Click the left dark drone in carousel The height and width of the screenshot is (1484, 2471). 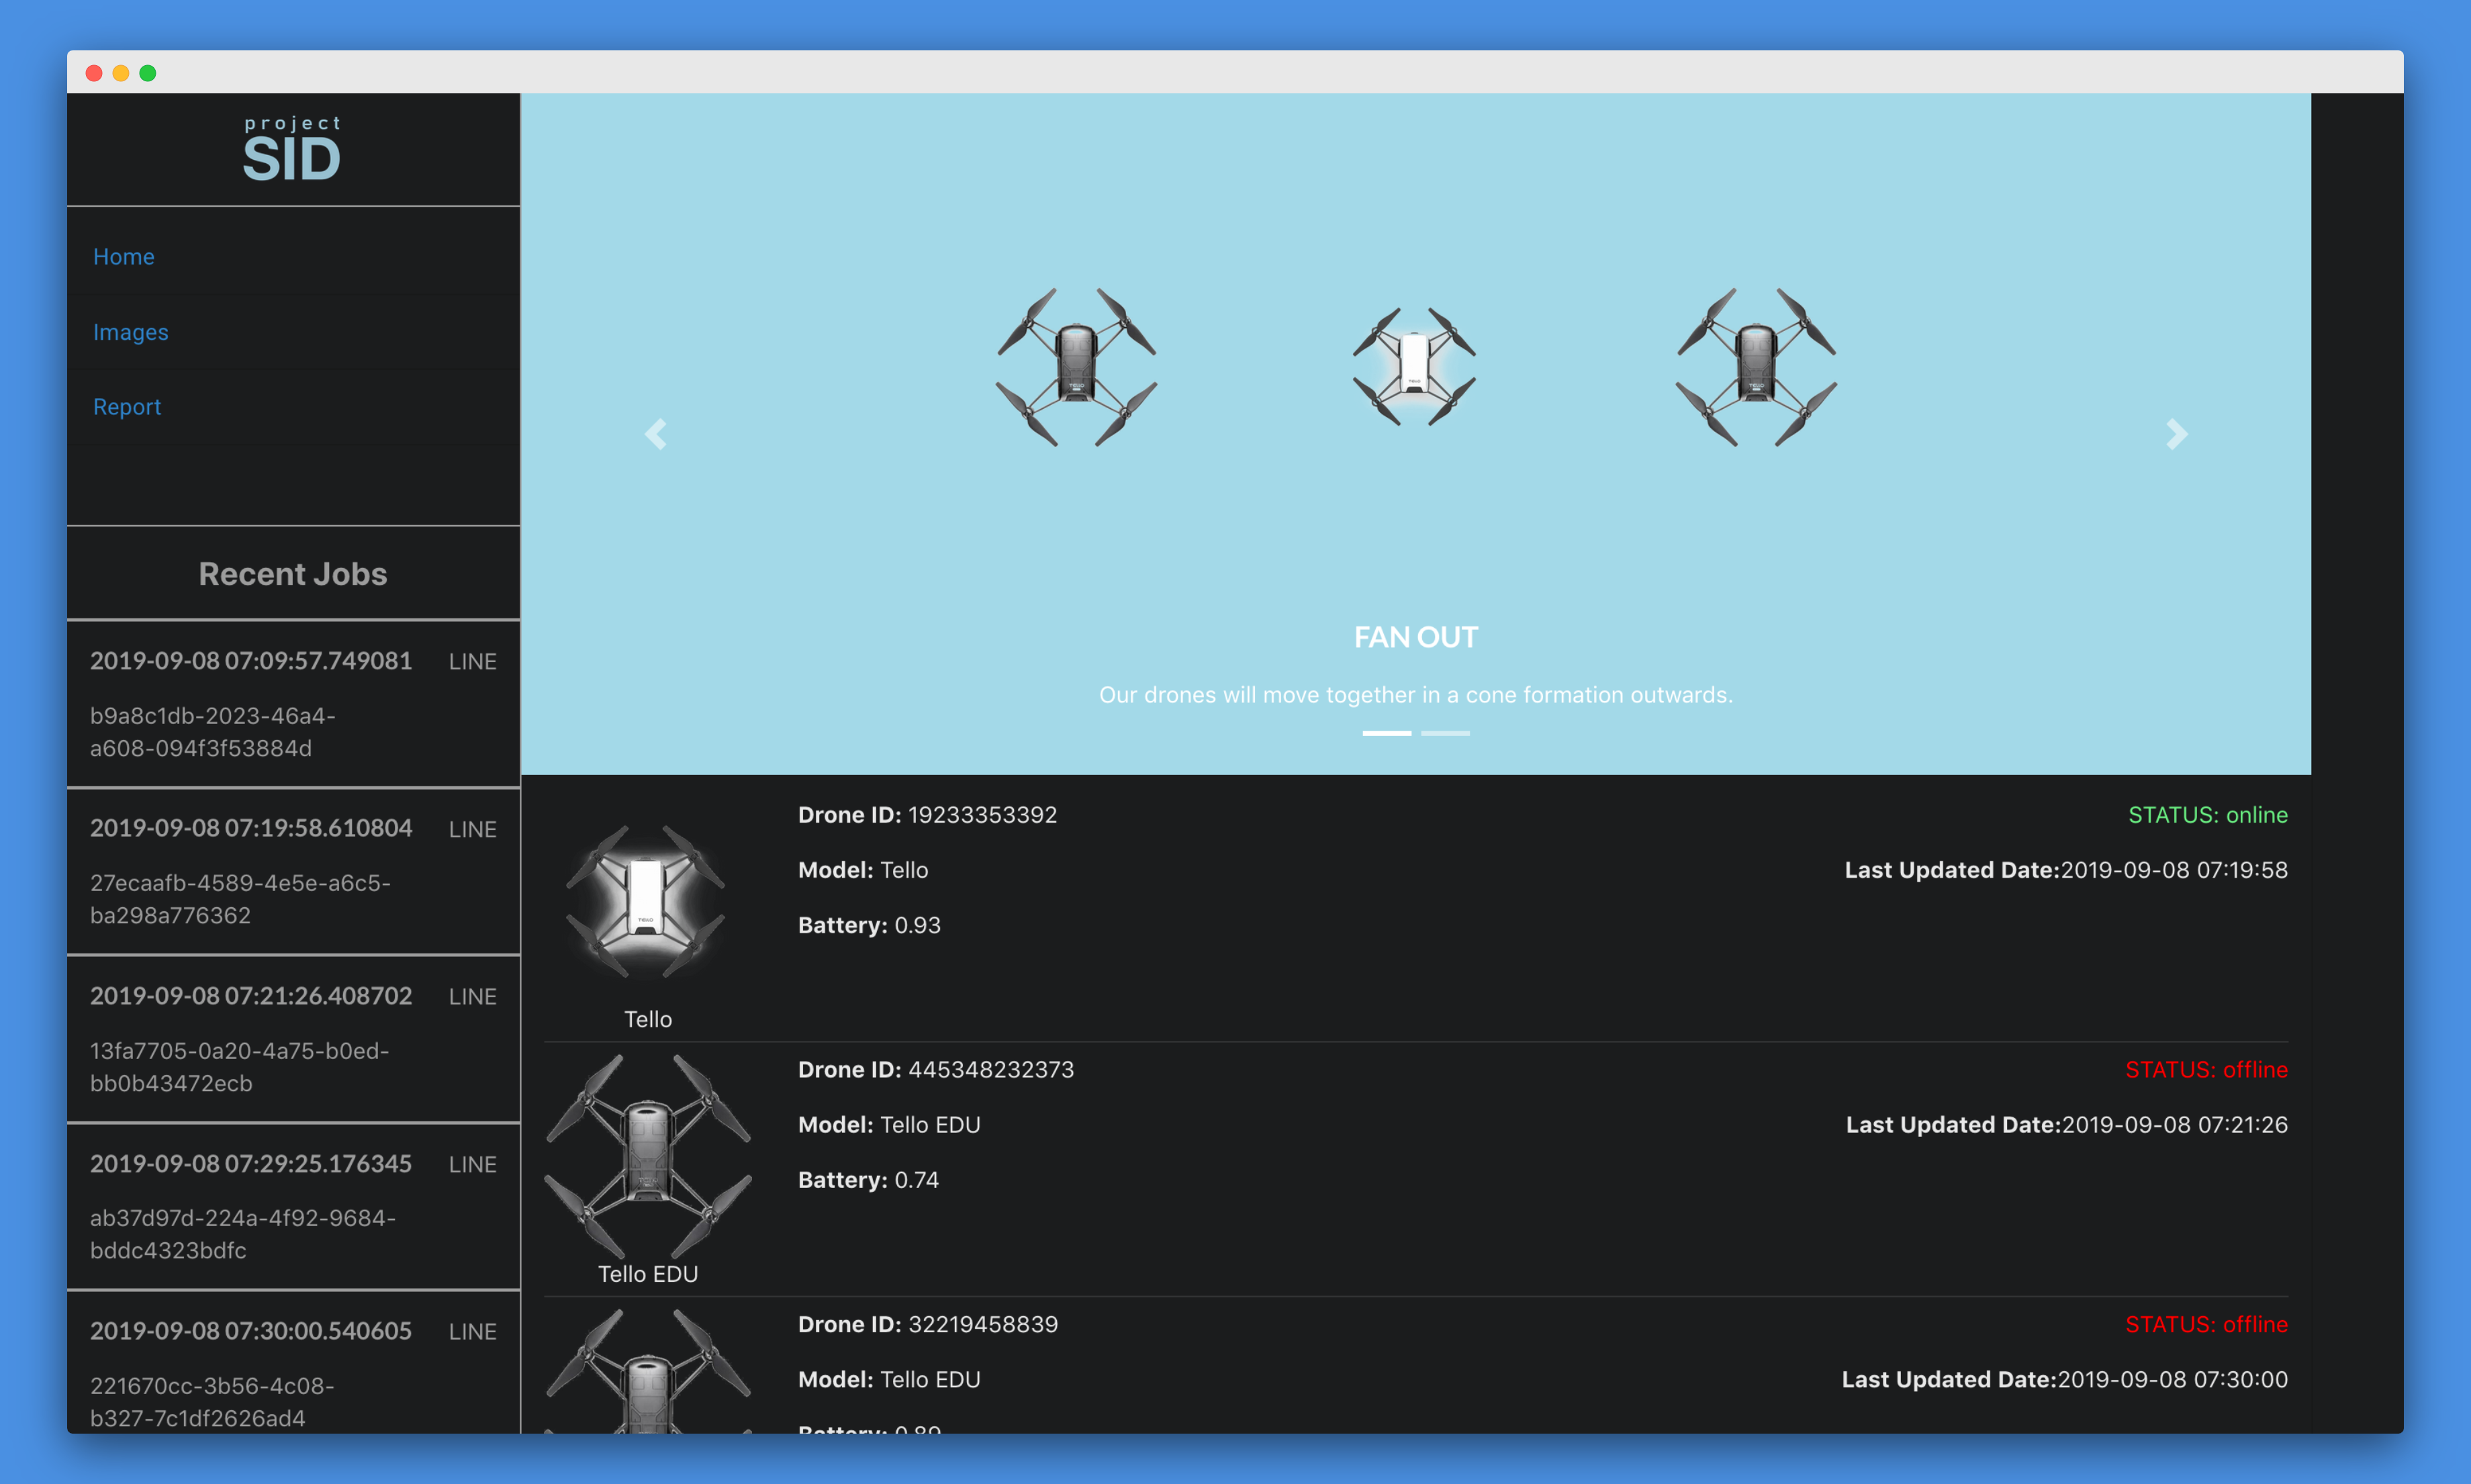[1076, 367]
